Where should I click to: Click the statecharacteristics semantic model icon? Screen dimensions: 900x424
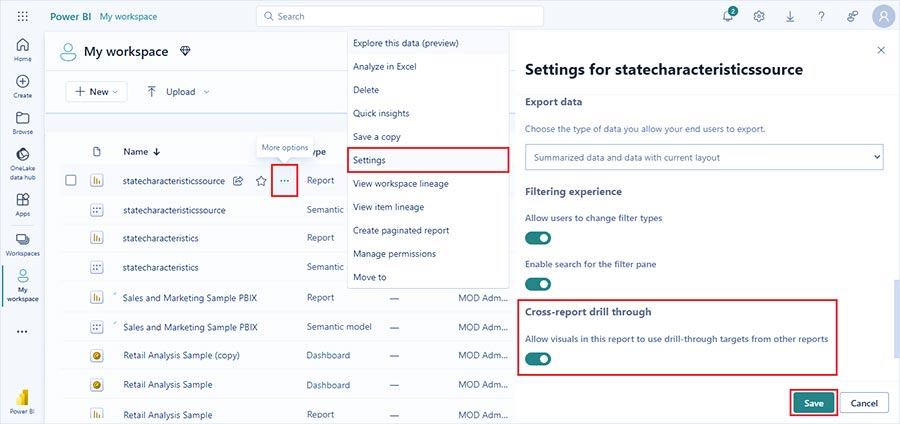coord(96,267)
